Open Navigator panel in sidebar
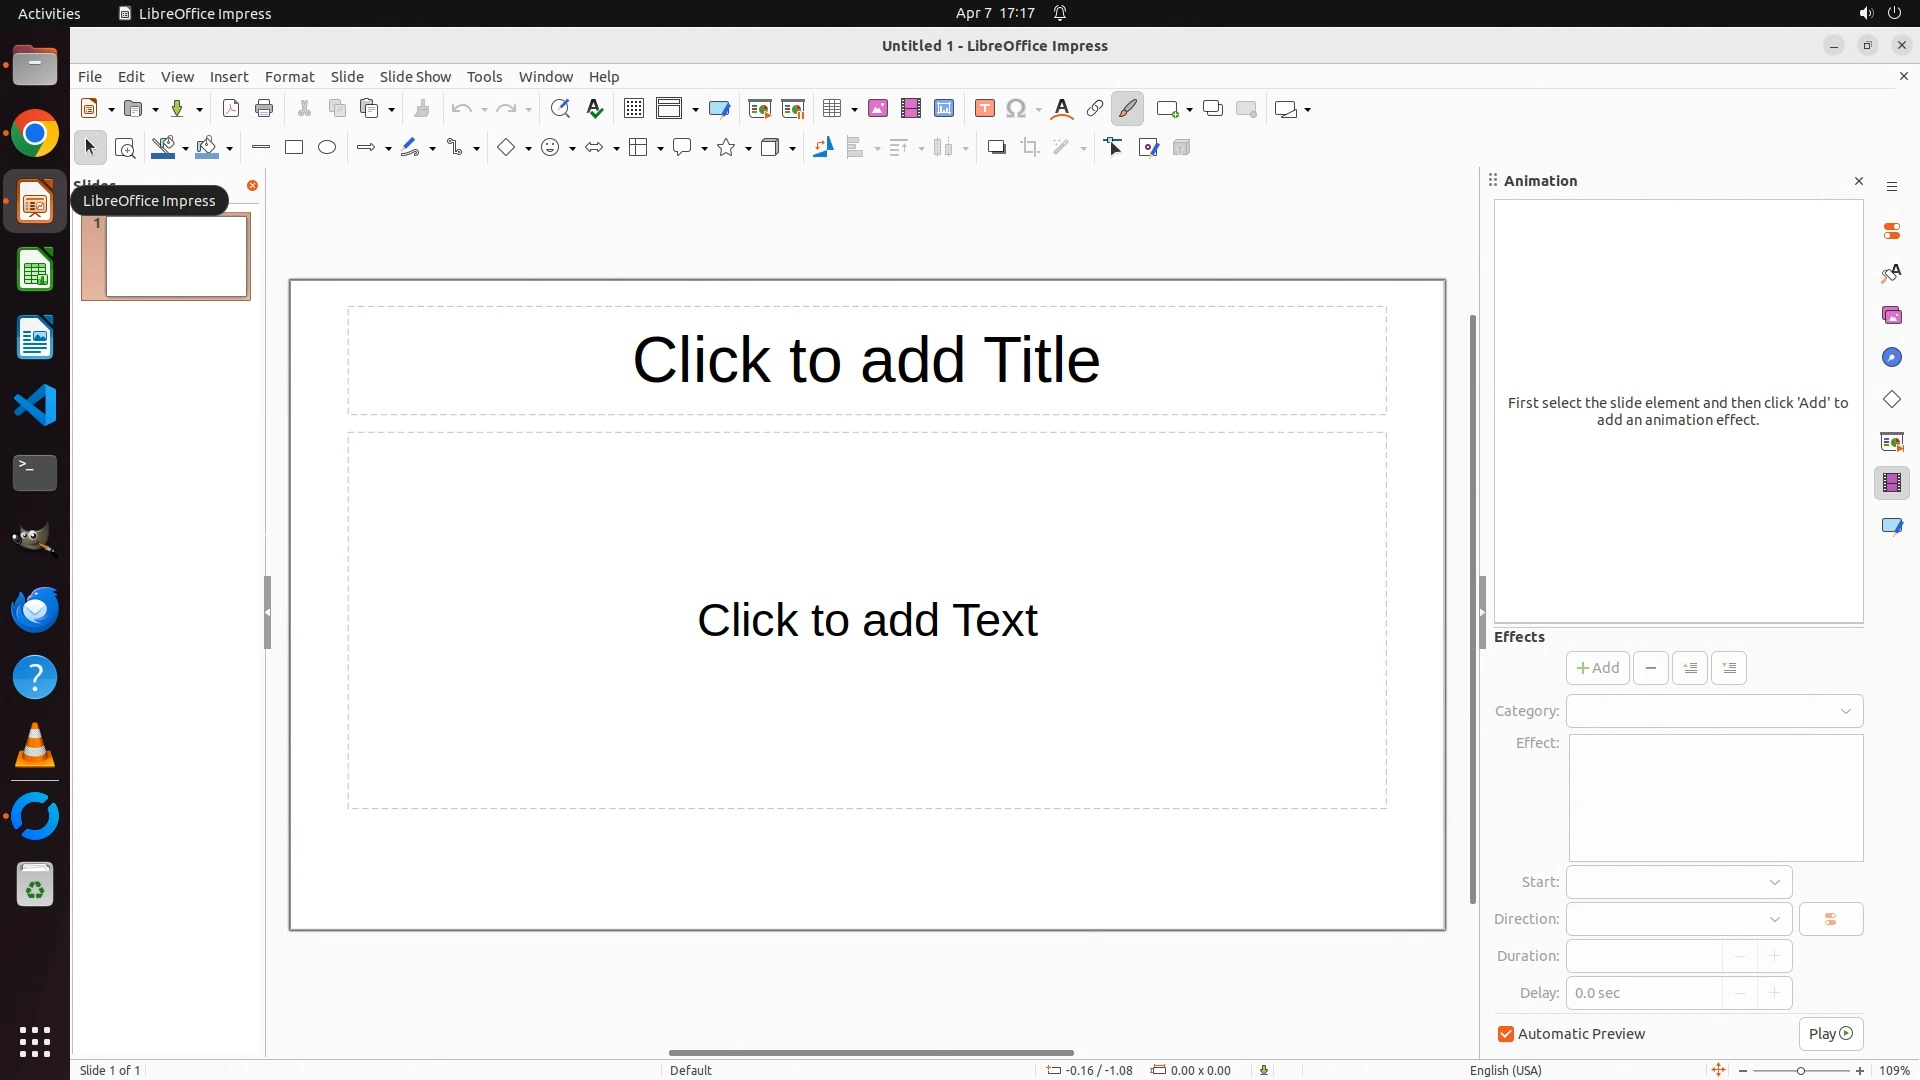This screenshot has height=1080, width=1920. (x=1891, y=358)
